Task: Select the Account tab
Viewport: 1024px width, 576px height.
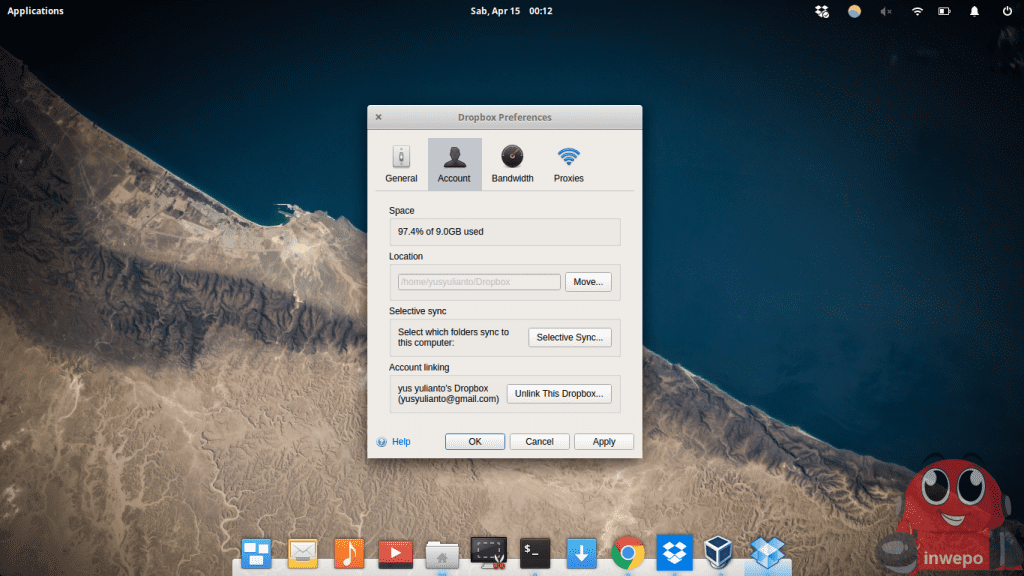Action: click(454, 164)
